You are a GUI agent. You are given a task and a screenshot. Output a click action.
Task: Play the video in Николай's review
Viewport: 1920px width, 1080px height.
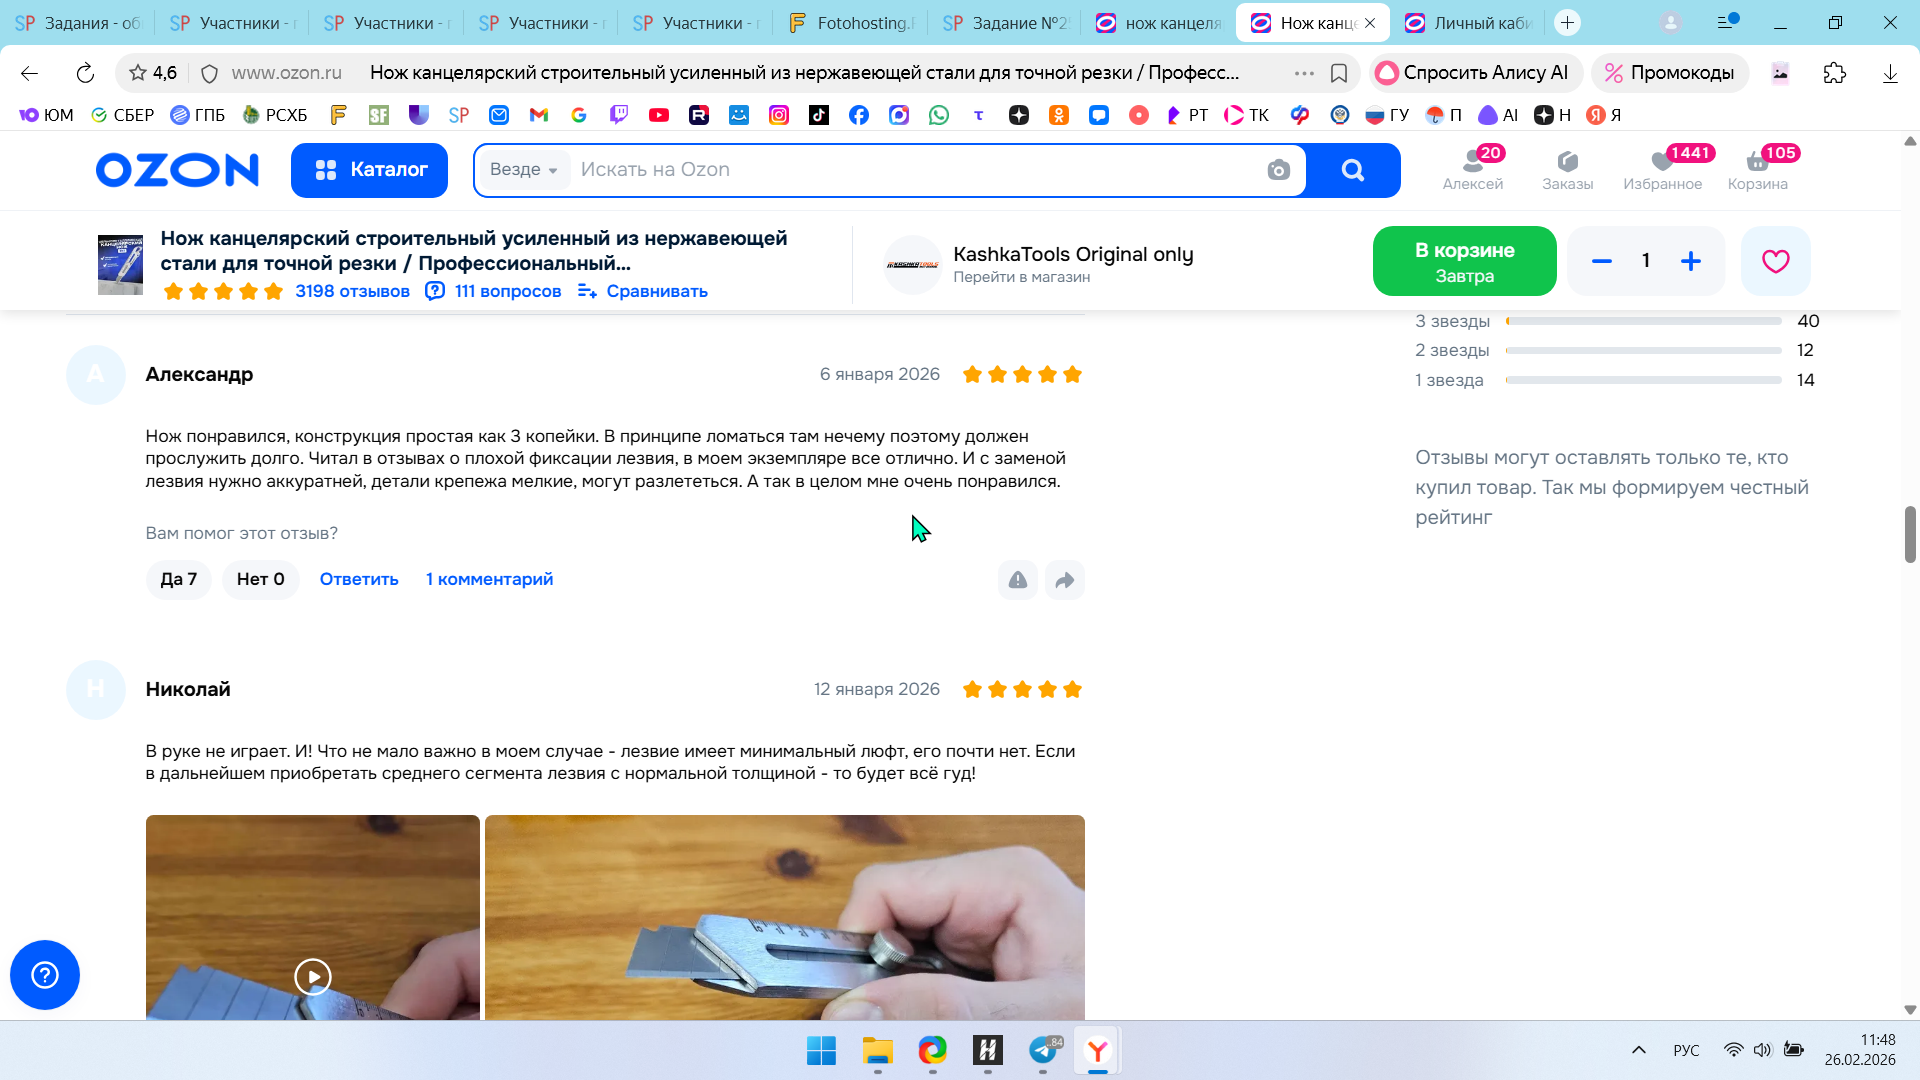(313, 977)
